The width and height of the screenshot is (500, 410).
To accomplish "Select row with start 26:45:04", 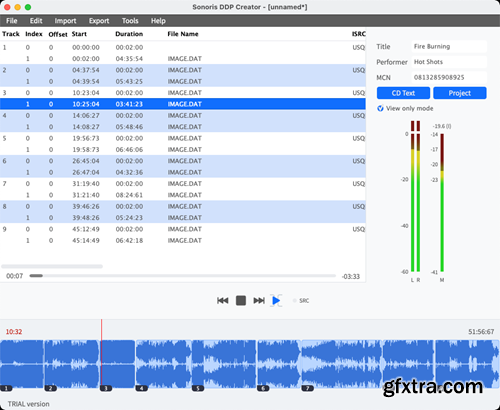I will point(183,161).
